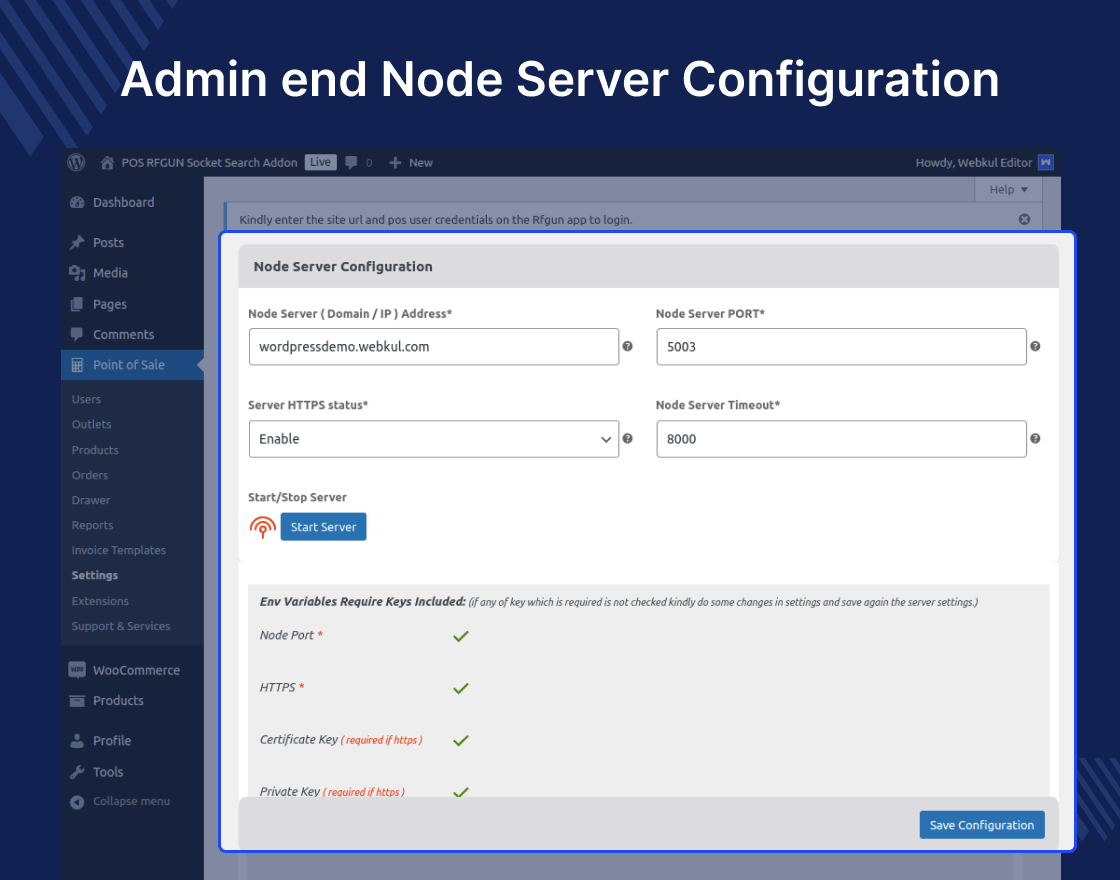
Task: Show help for Node Server Timeout
Action: (1035, 439)
